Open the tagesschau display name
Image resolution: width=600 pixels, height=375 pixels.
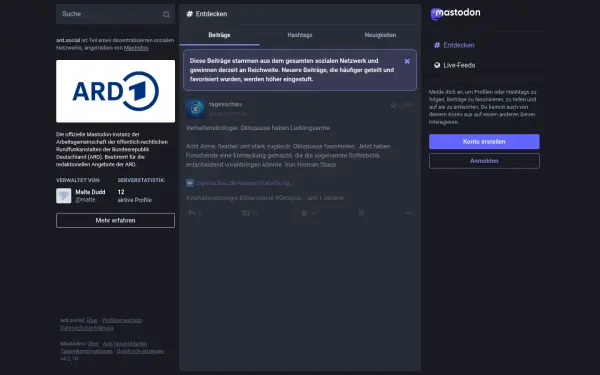tap(225, 104)
